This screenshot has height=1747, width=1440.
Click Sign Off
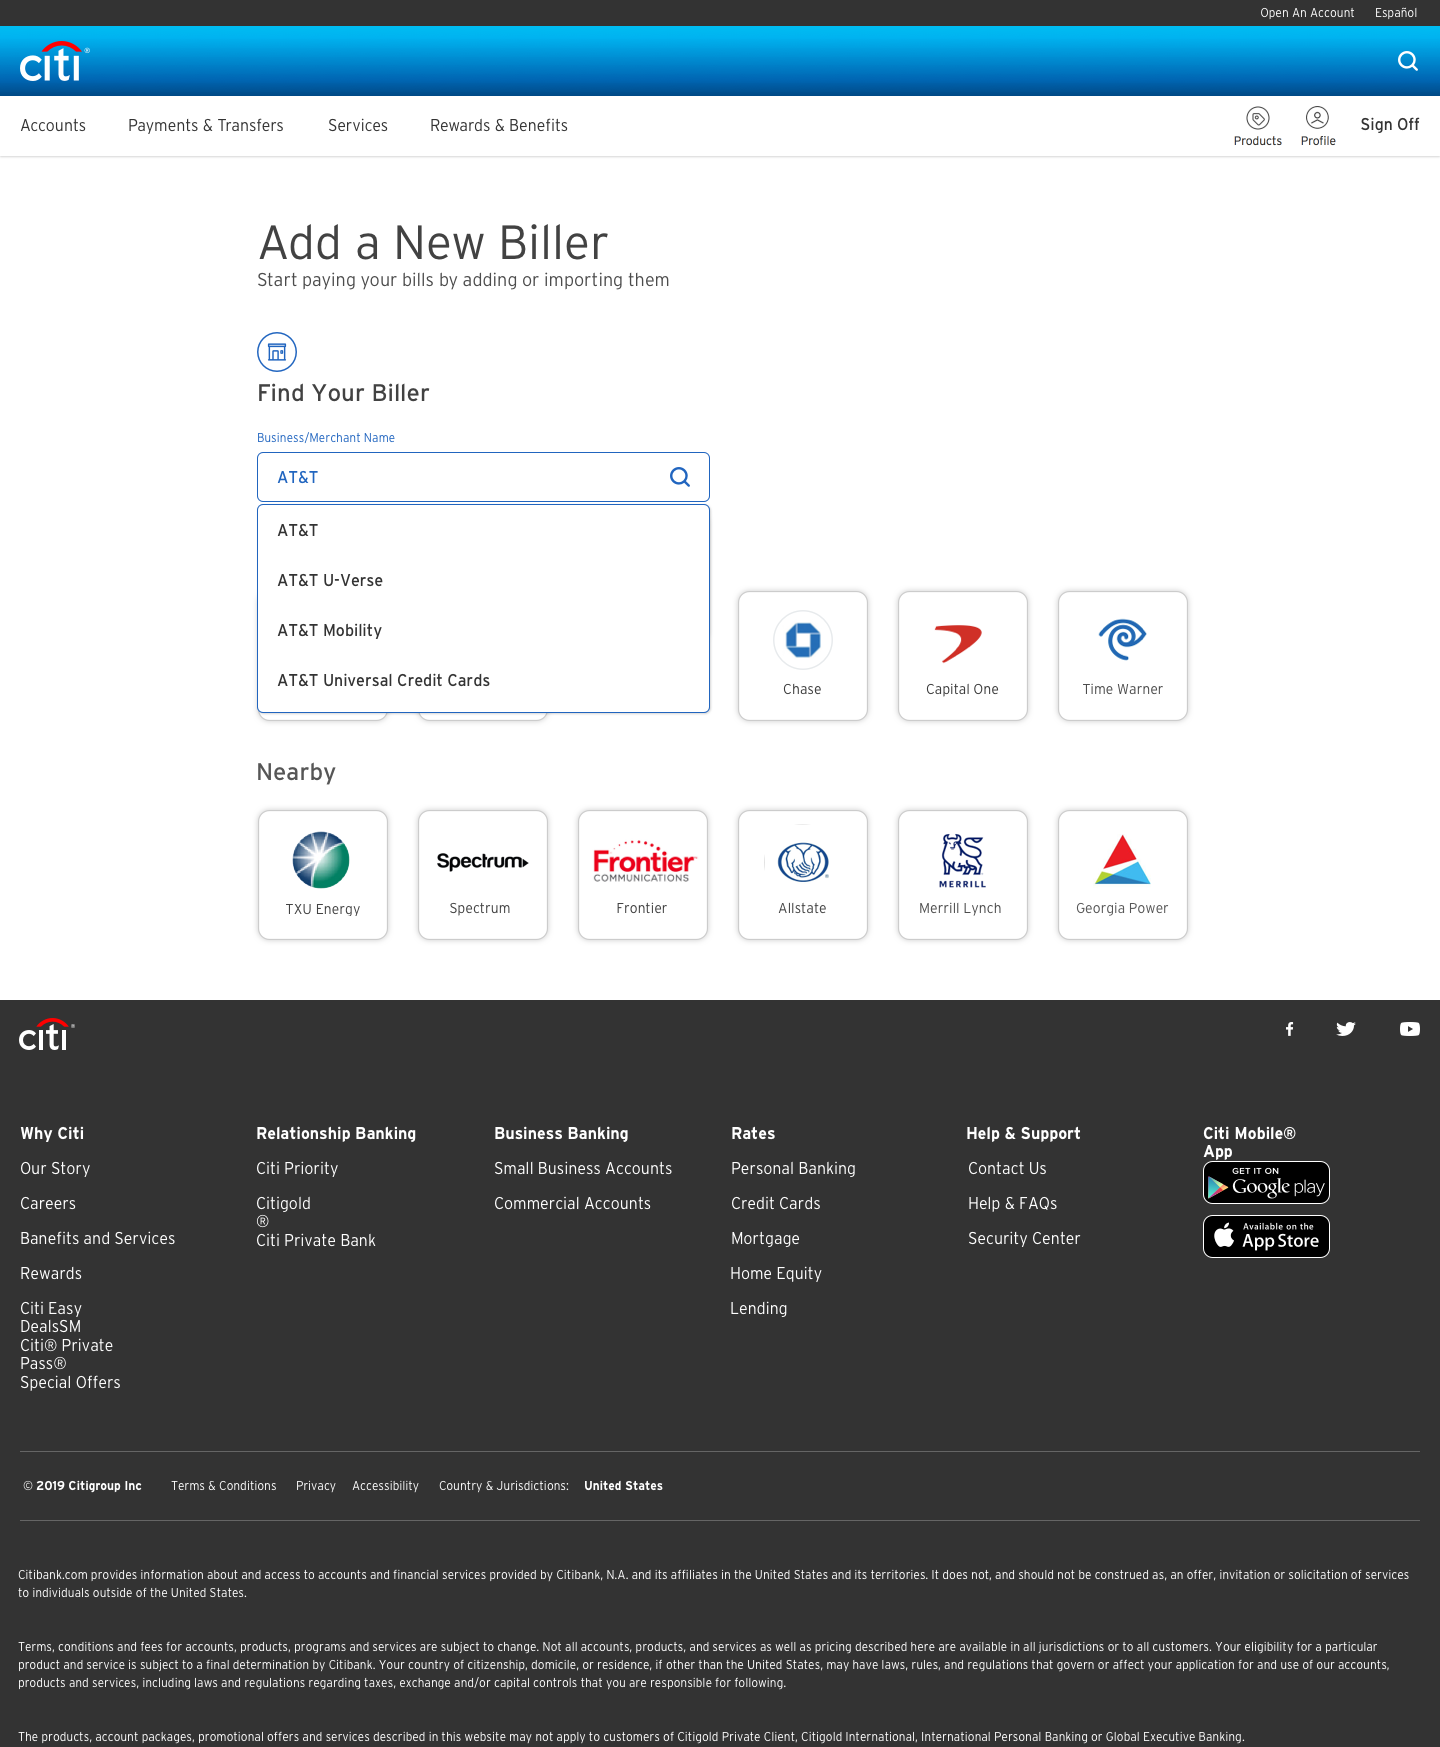(x=1390, y=124)
